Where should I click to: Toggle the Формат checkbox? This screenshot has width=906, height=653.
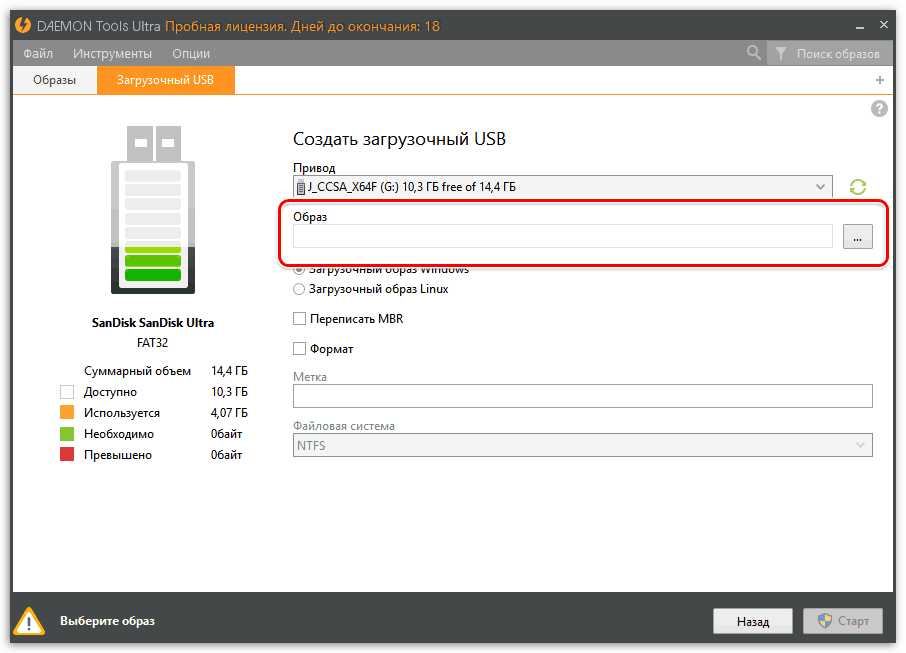click(299, 349)
